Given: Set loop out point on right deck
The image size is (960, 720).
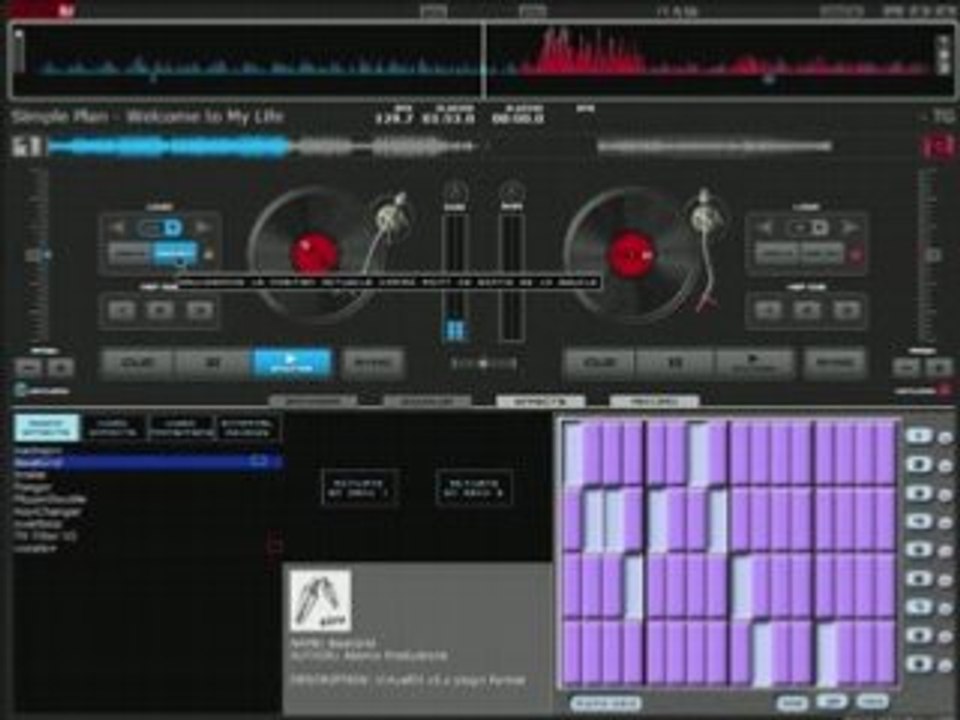Looking at the screenshot, I should tap(822, 253).
